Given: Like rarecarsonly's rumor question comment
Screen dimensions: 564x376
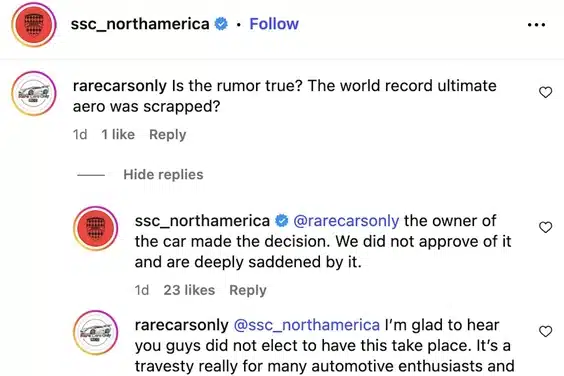Looking at the screenshot, I should (546, 92).
